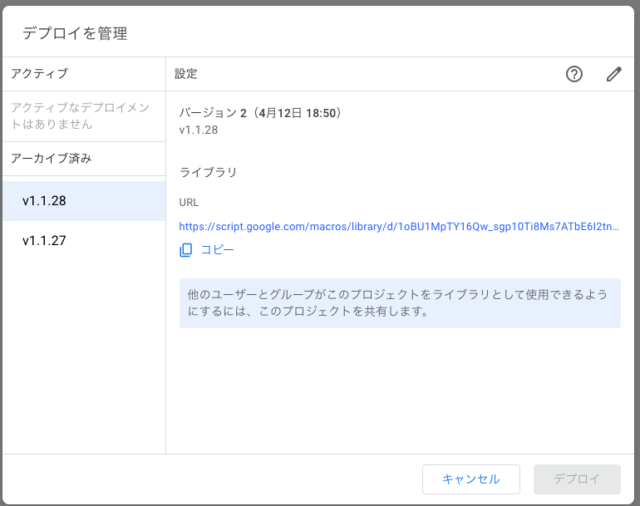Image resolution: width=640 pixels, height=506 pixels.
Task: Click the アクティブなデプロイメントはありません message
Action: point(80,116)
